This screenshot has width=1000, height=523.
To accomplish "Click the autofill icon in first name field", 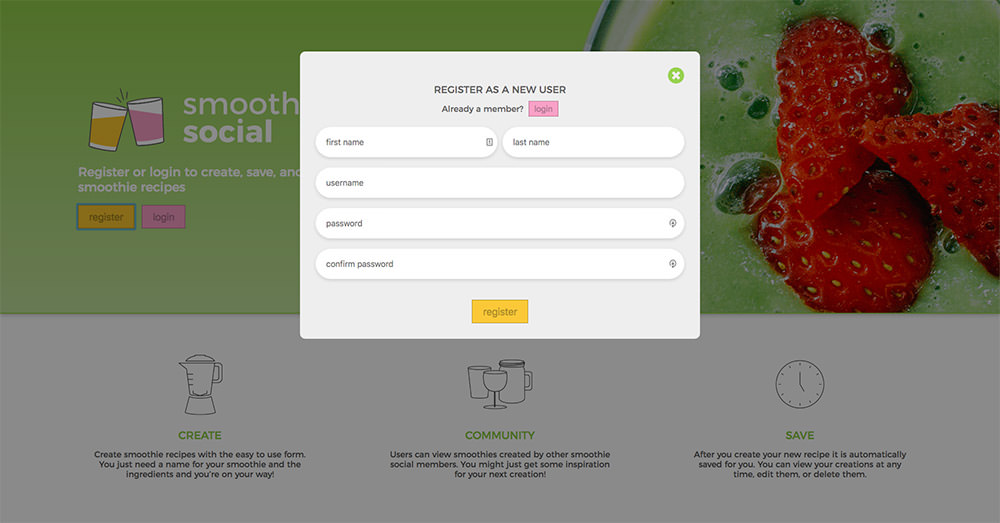I will pos(489,142).
